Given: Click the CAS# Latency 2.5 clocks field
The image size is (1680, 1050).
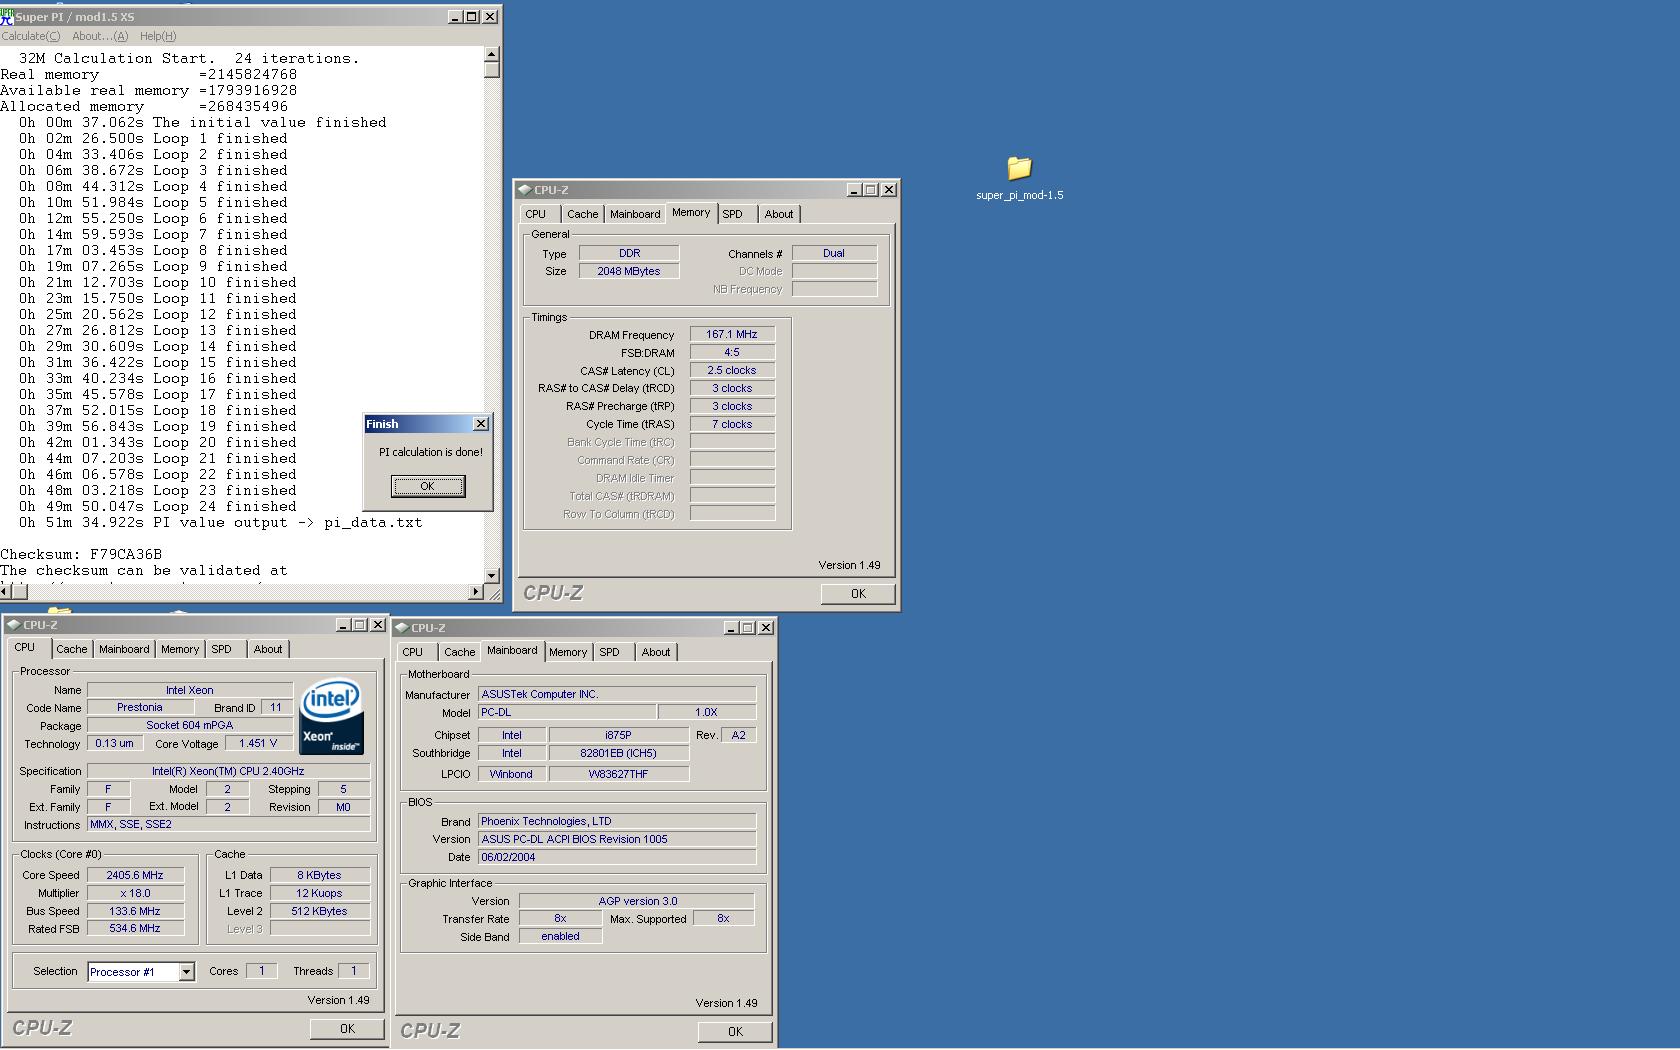Looking at the screenshot, I should [732, 371].
